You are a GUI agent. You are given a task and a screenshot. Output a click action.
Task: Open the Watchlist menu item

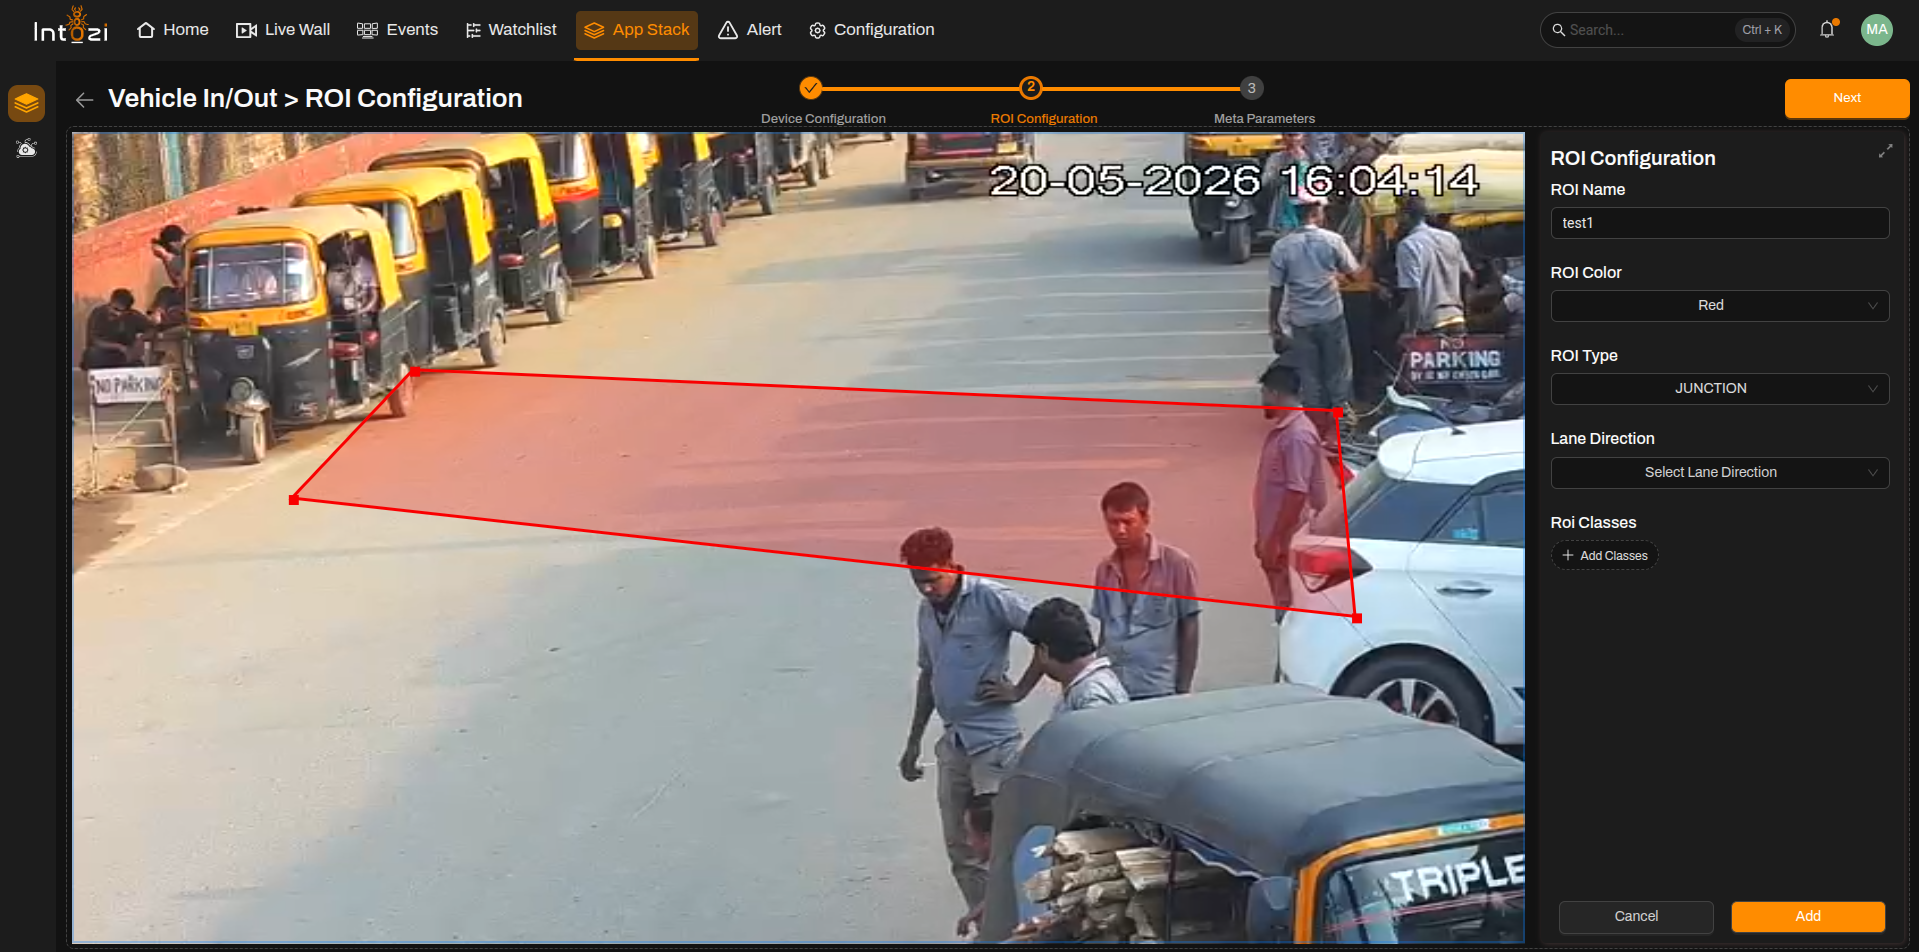[x=511, y=30]
